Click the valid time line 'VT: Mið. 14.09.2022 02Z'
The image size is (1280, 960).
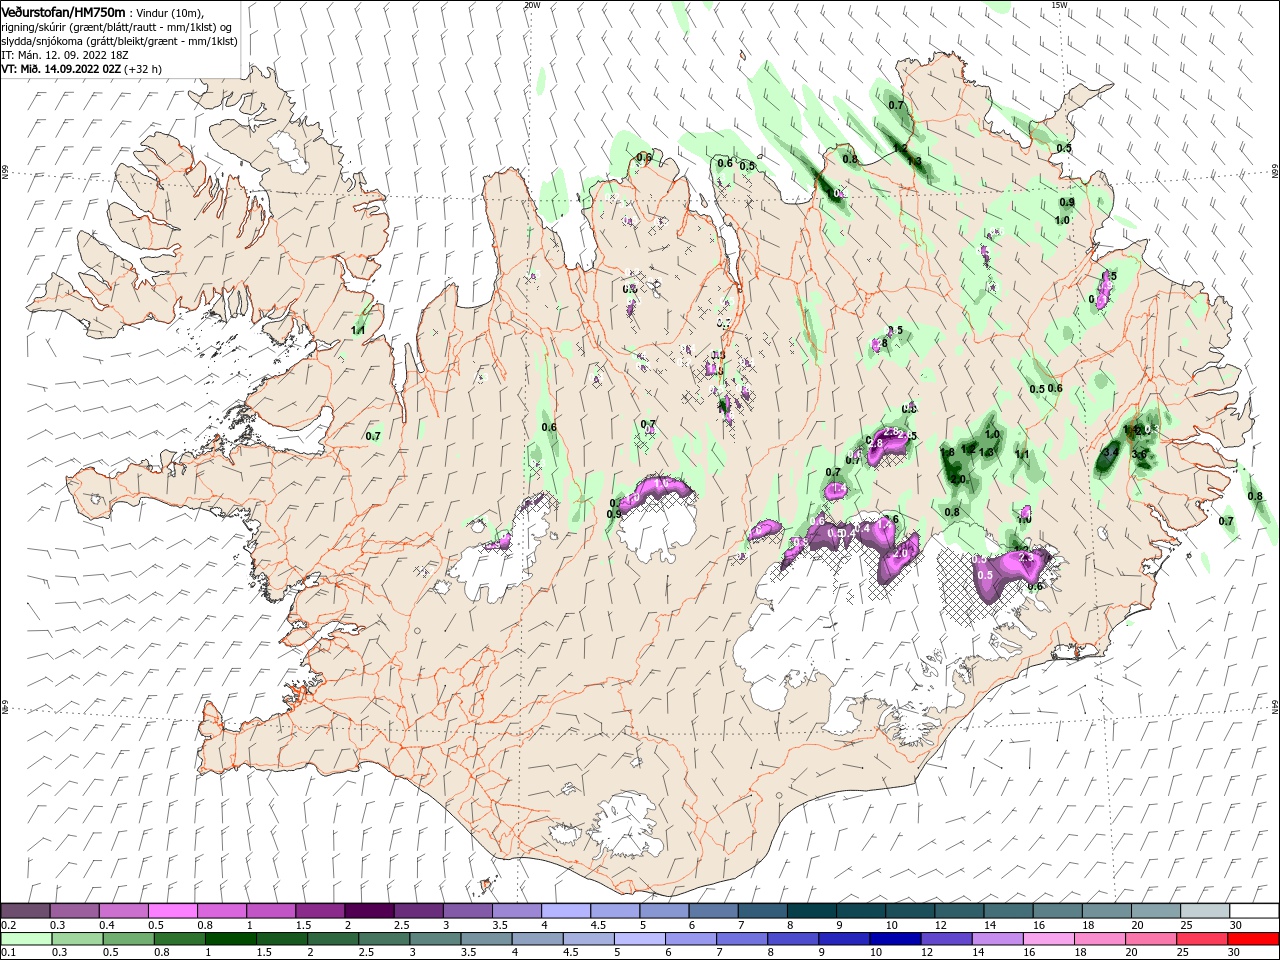pyautogui.click(x=61, y=69)
